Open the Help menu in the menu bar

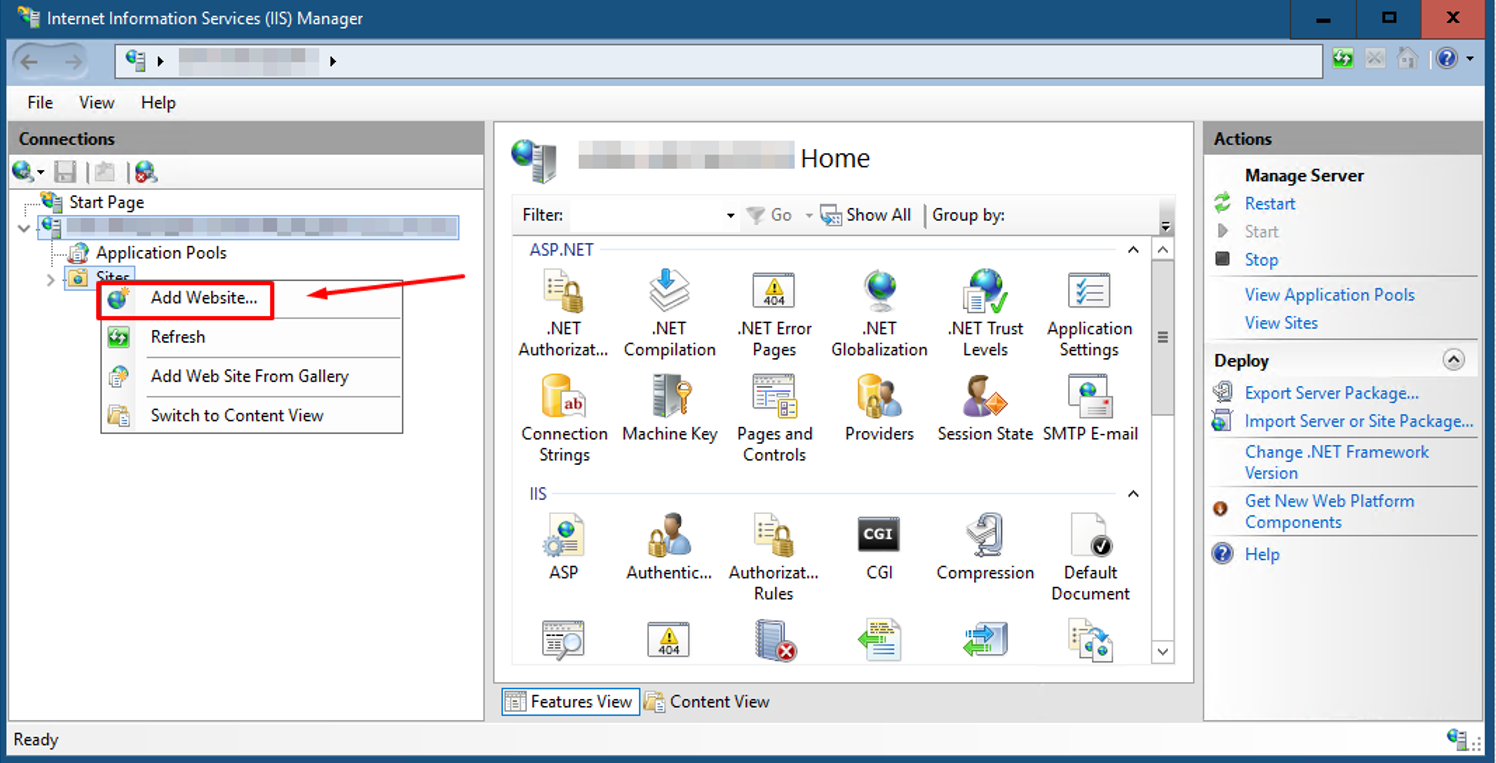158,102
